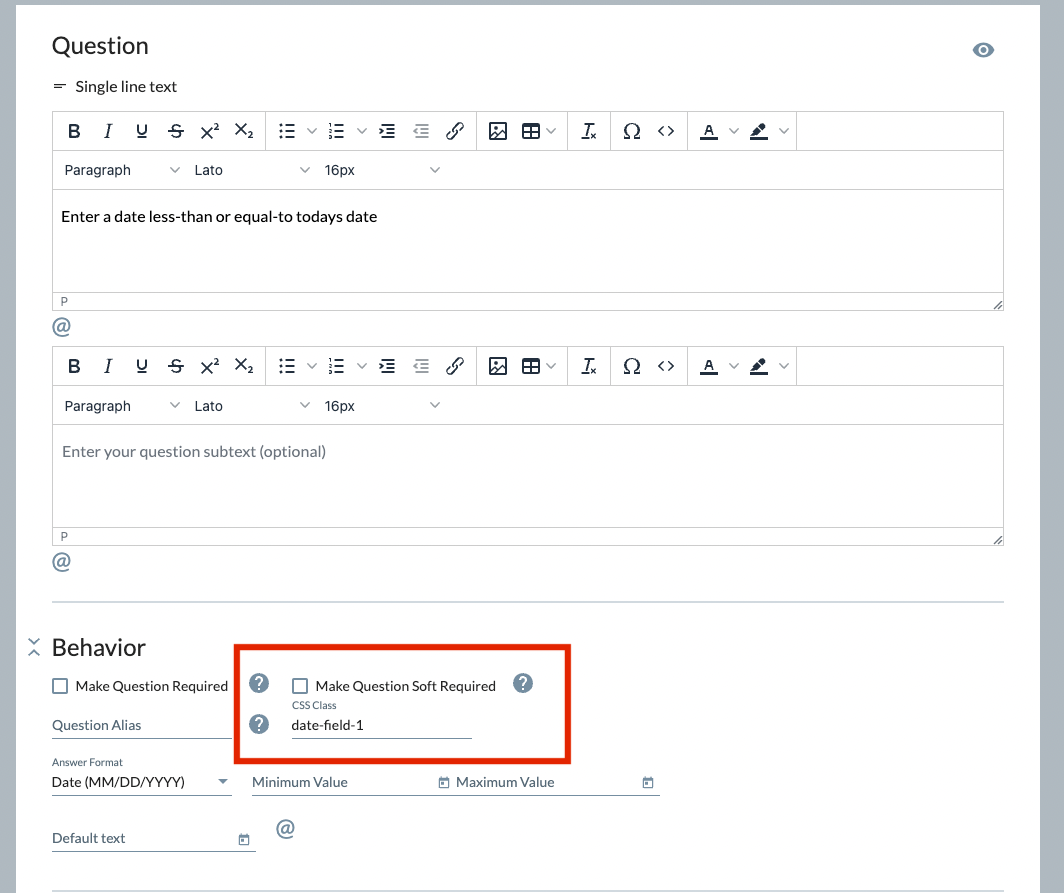Toggle the preview eye icon

click(984, 49)
